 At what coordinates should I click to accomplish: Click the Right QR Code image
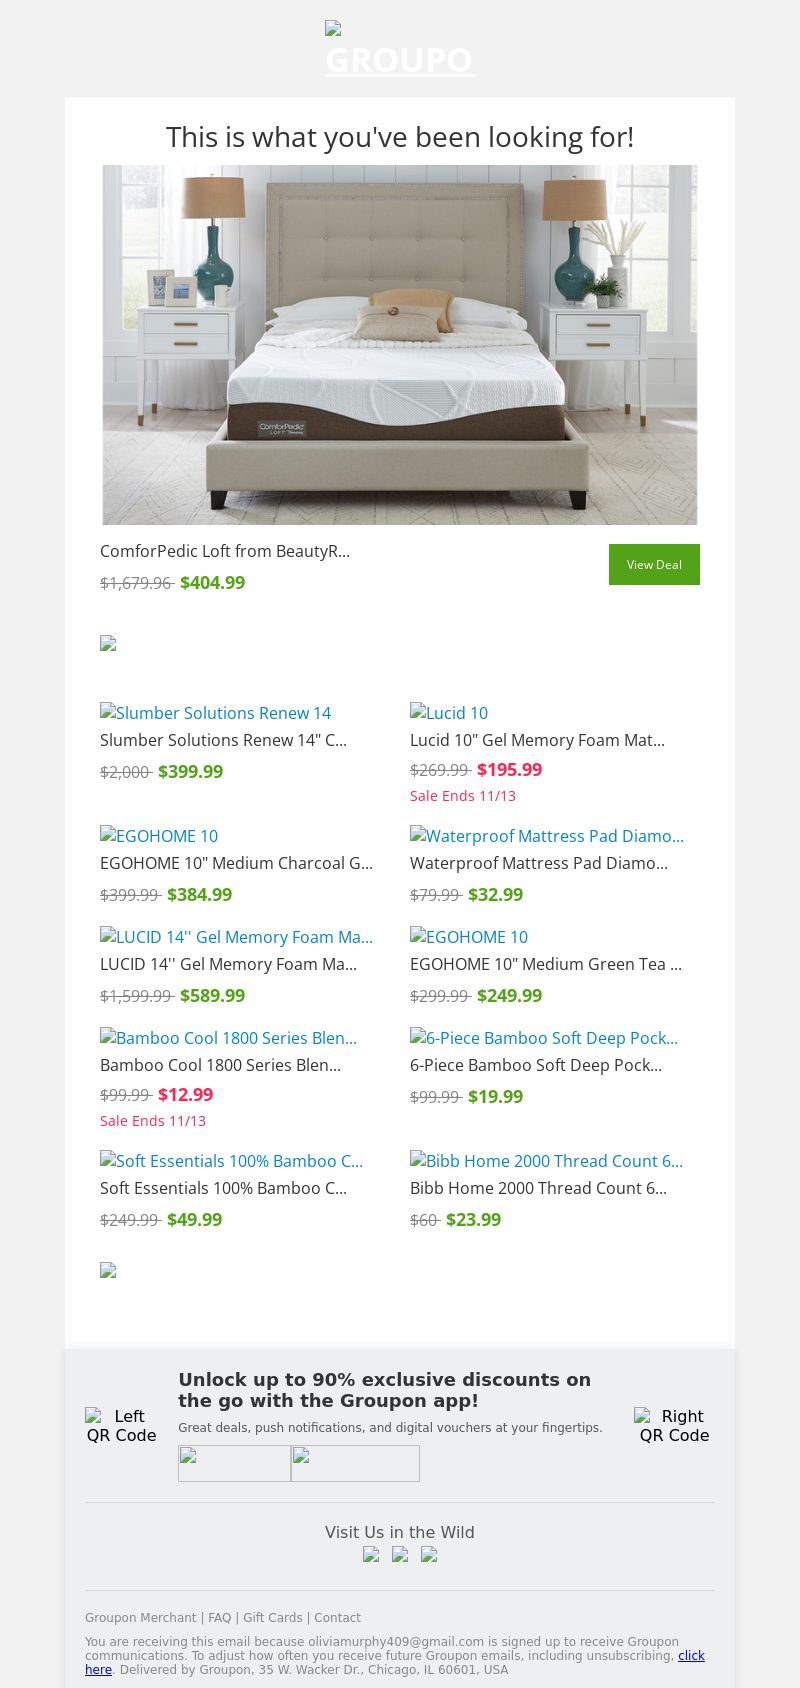(674, 1425)
